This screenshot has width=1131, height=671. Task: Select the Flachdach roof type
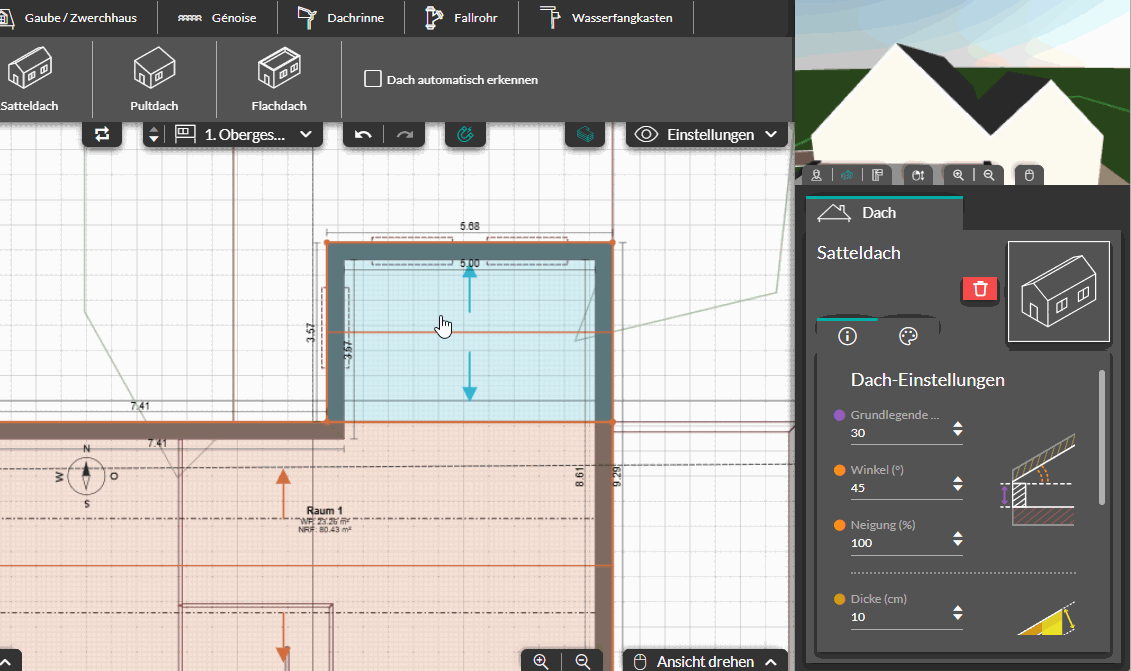pyautogui.click(x=279, y=79)
